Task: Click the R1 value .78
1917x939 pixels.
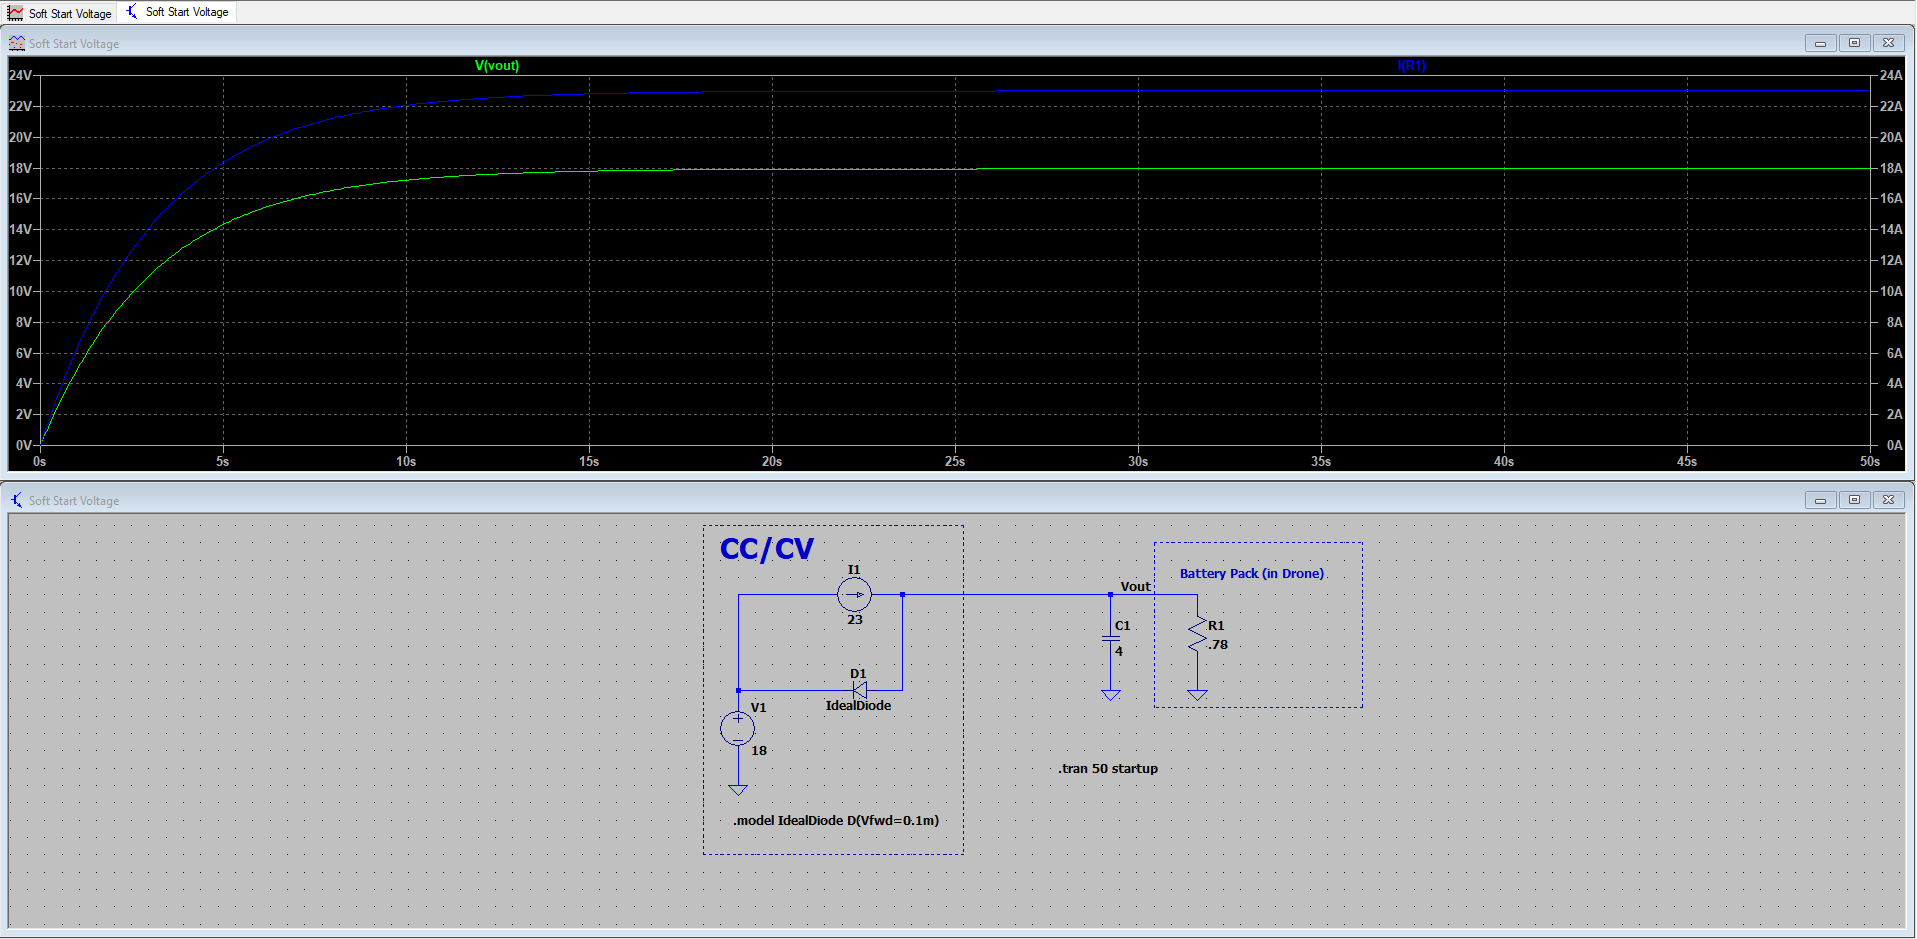Action: point(1217,645)
